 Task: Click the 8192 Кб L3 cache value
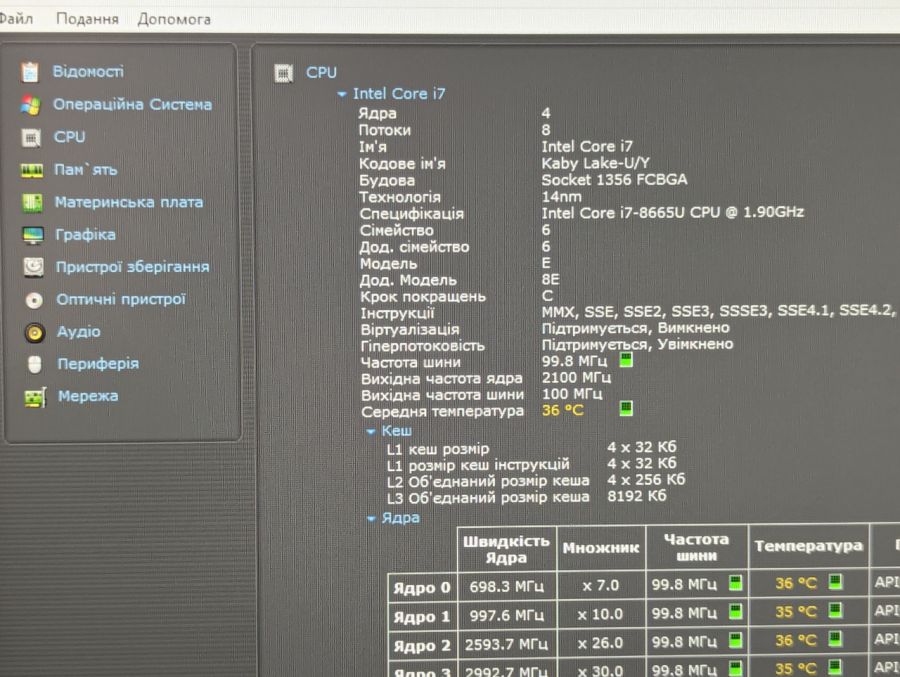click(637, 496)
